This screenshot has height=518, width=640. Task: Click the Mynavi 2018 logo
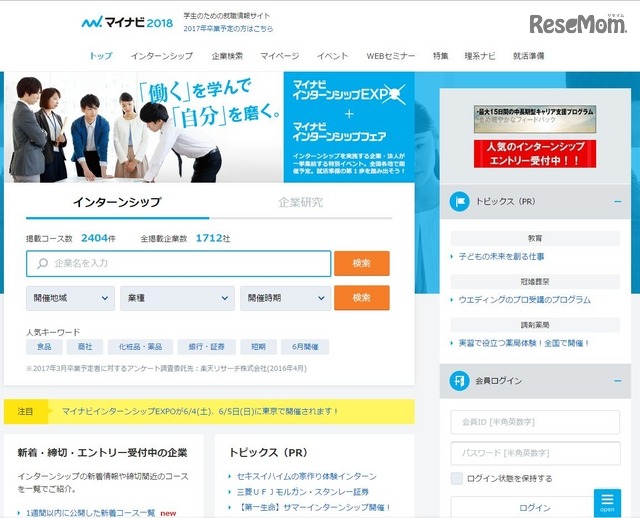127,22
